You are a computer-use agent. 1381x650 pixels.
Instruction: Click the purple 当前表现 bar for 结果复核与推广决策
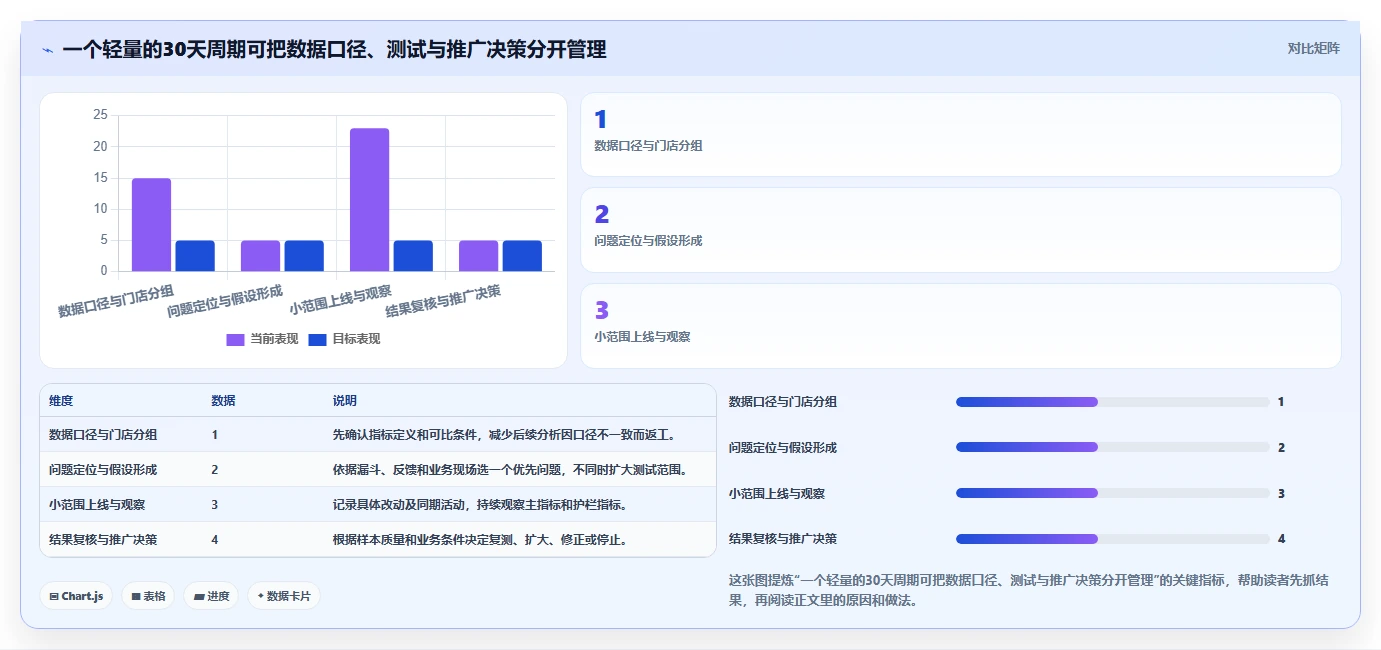point(478,256)
